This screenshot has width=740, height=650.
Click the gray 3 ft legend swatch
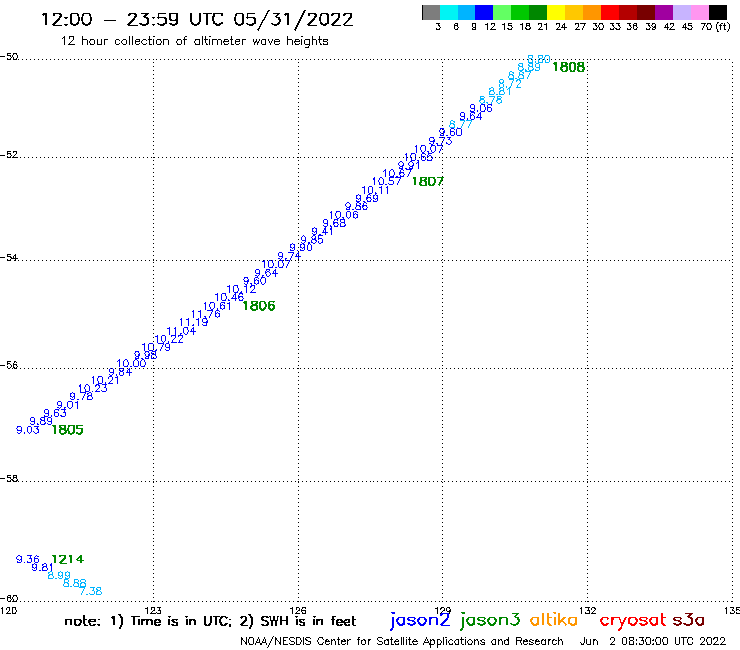coord(431,12)
